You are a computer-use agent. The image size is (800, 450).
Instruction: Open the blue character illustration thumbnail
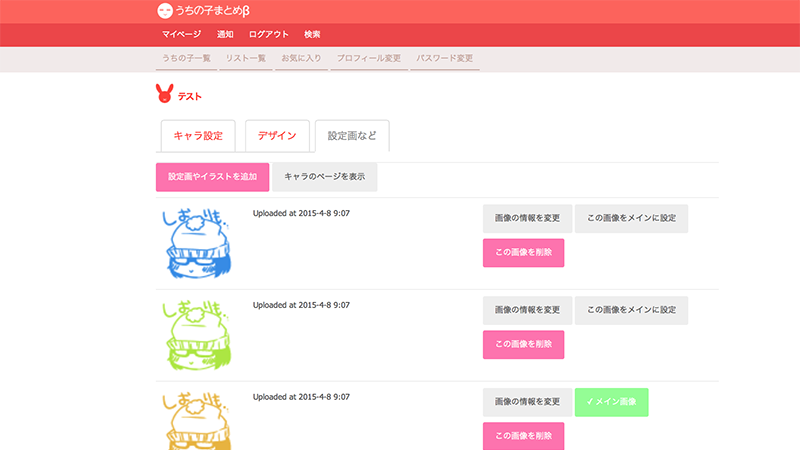pyautogui.click(x=196, y=244)
